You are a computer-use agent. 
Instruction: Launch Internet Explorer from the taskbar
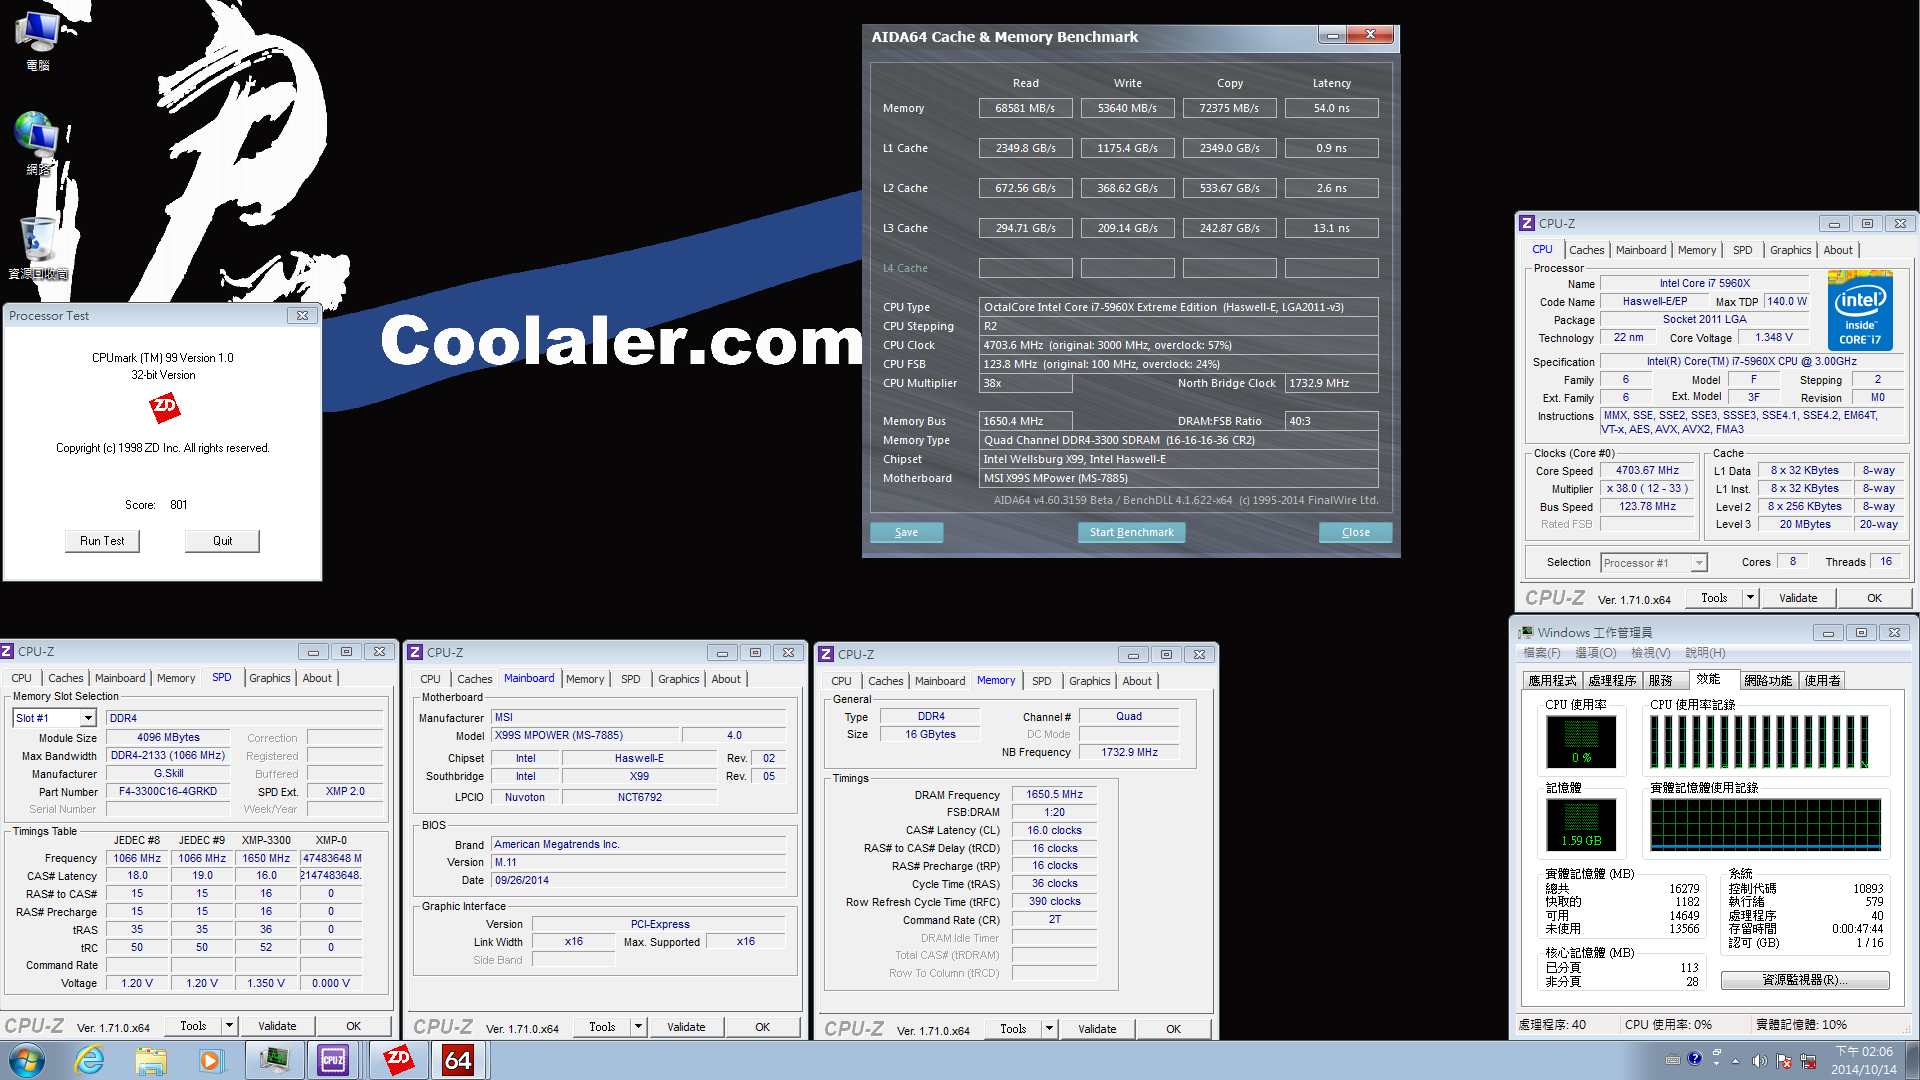click(90, 1060)
